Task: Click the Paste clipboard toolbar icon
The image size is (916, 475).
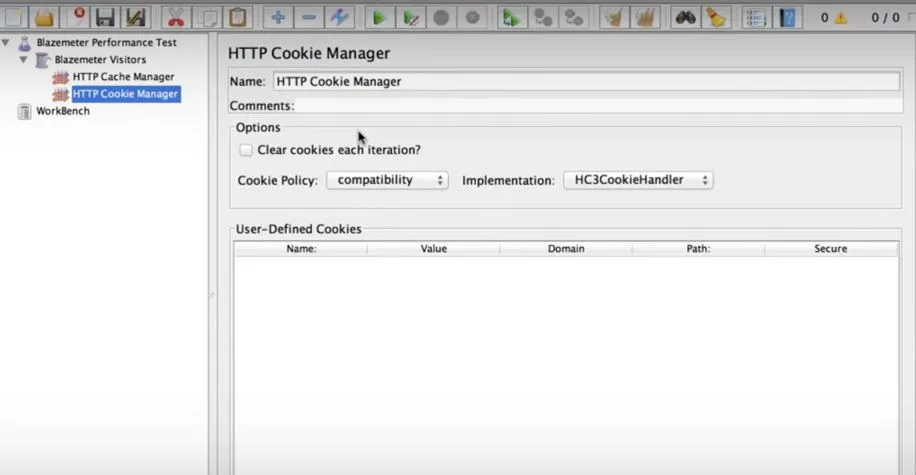Action: tap(237, 18)
